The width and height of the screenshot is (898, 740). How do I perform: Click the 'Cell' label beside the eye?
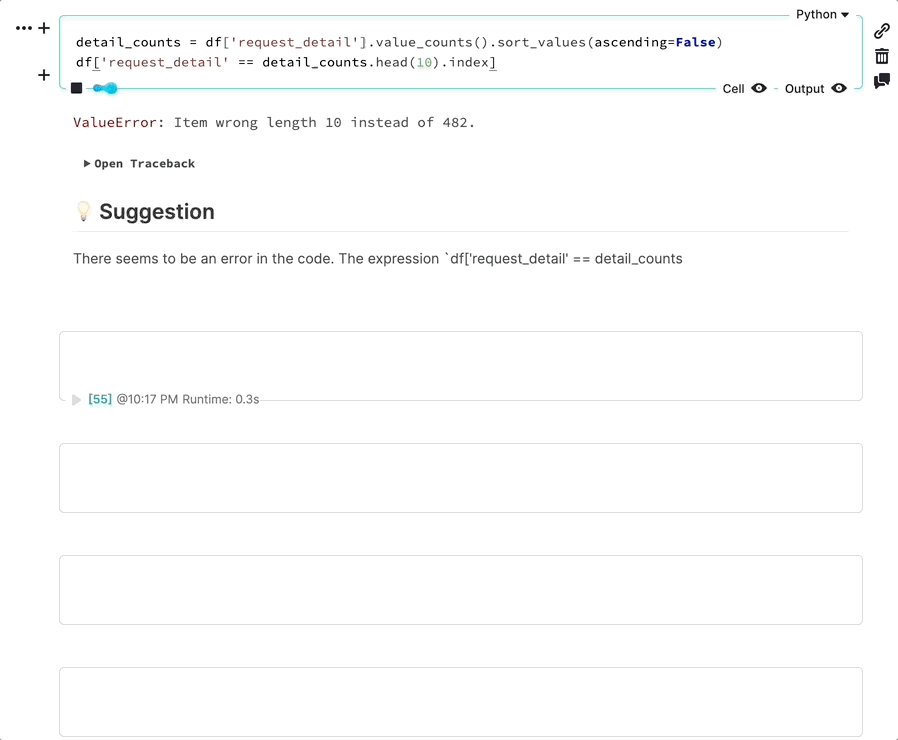click(x=734, y=89)
